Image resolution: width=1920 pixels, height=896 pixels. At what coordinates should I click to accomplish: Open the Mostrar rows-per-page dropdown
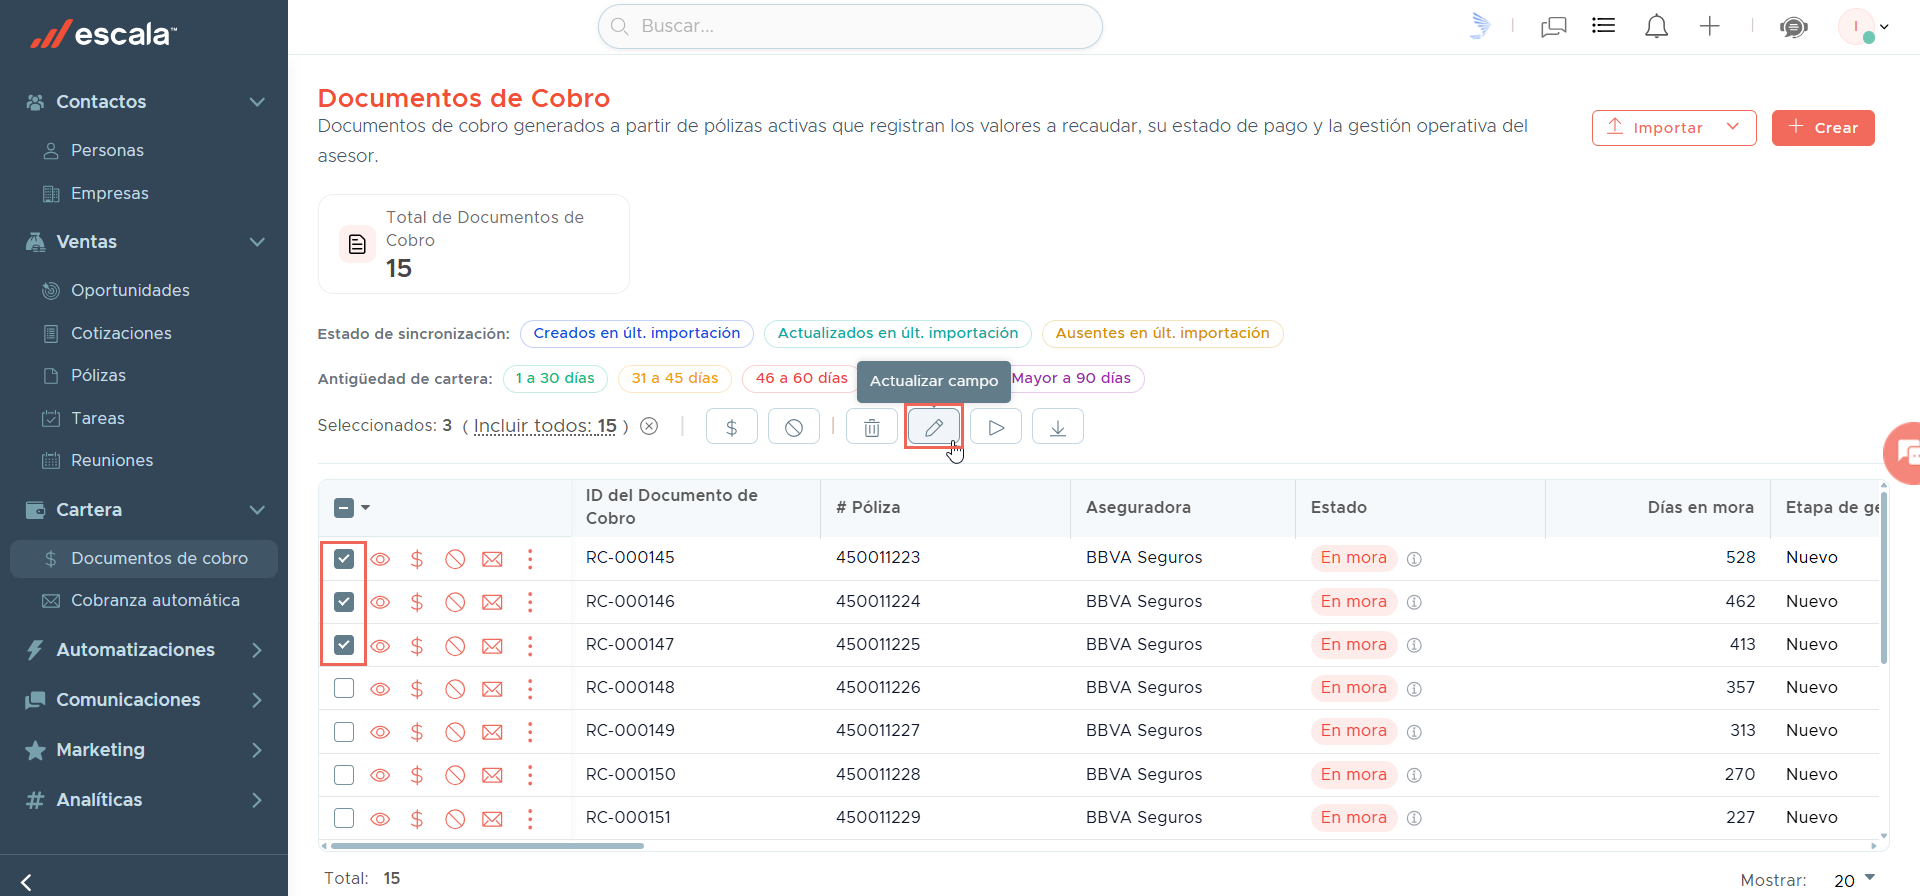click(1855, 880)
